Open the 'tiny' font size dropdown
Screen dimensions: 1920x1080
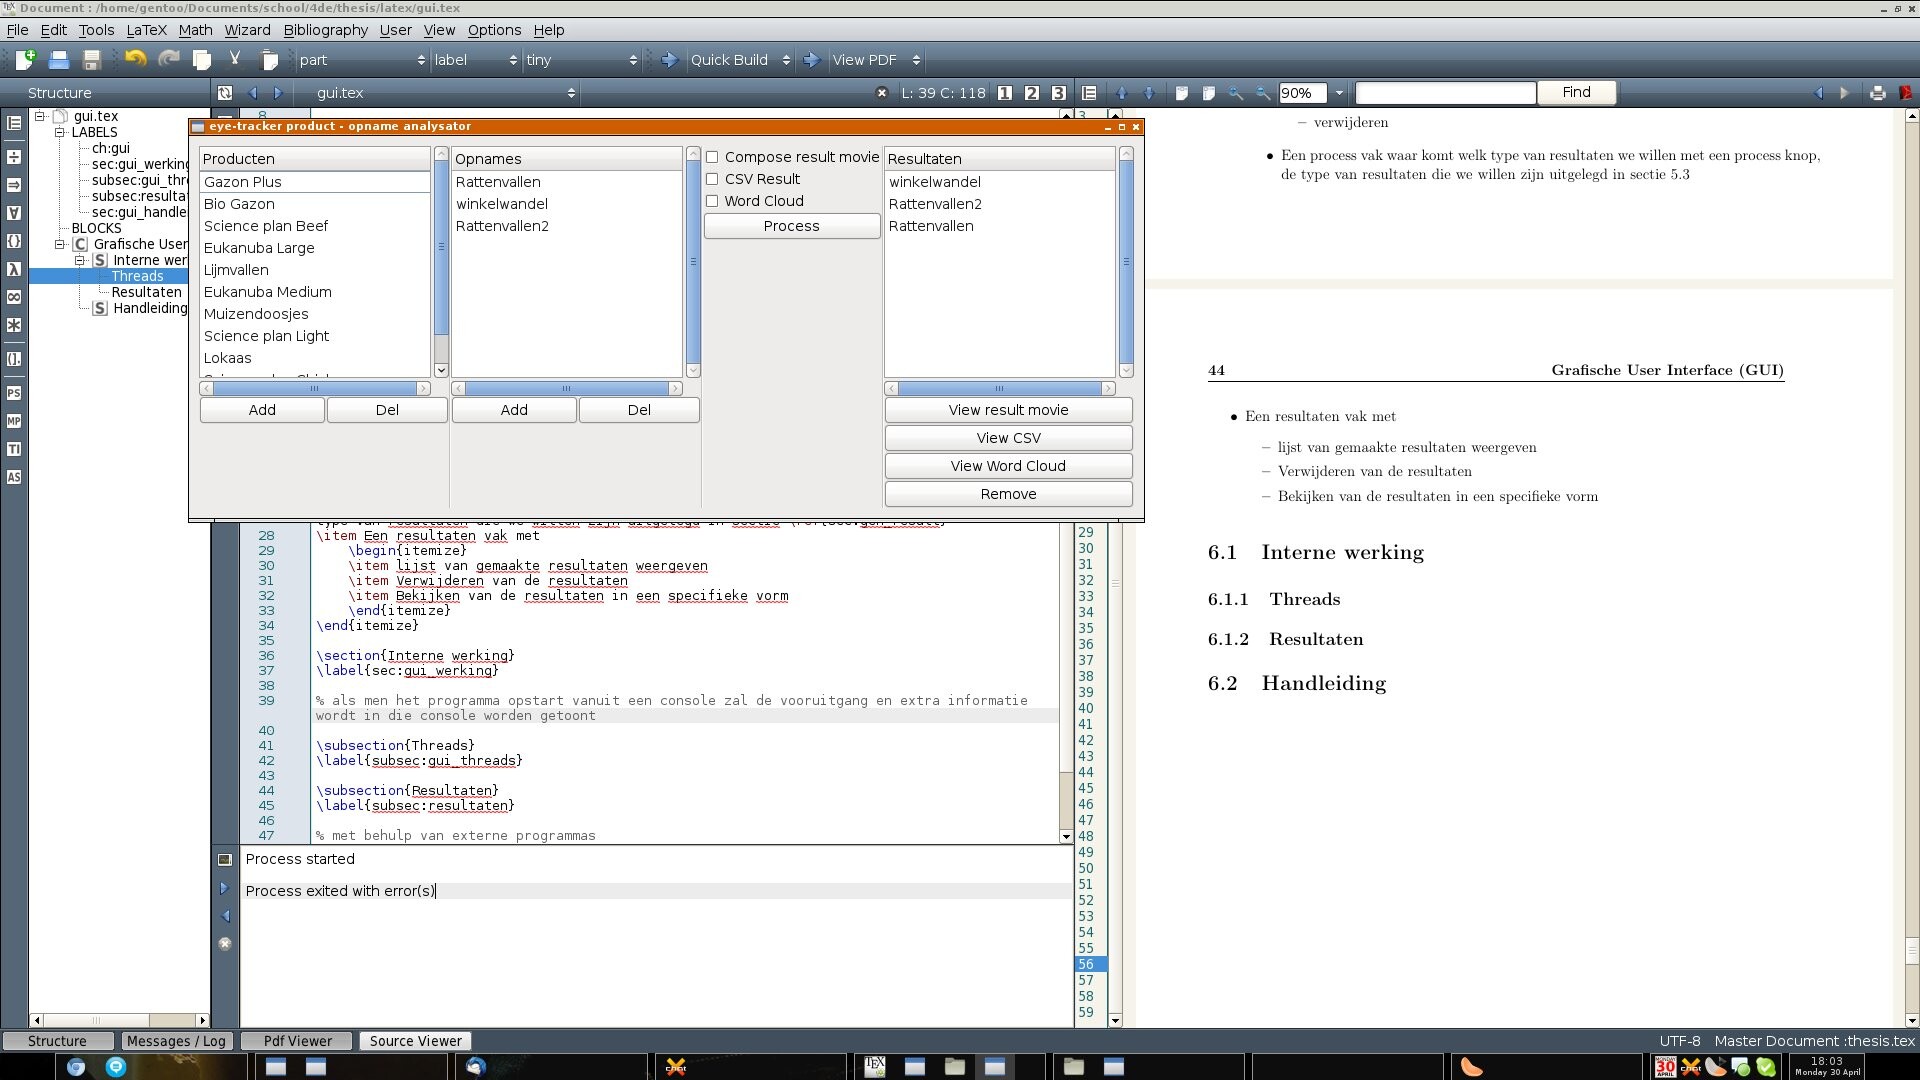coord(581,60)
